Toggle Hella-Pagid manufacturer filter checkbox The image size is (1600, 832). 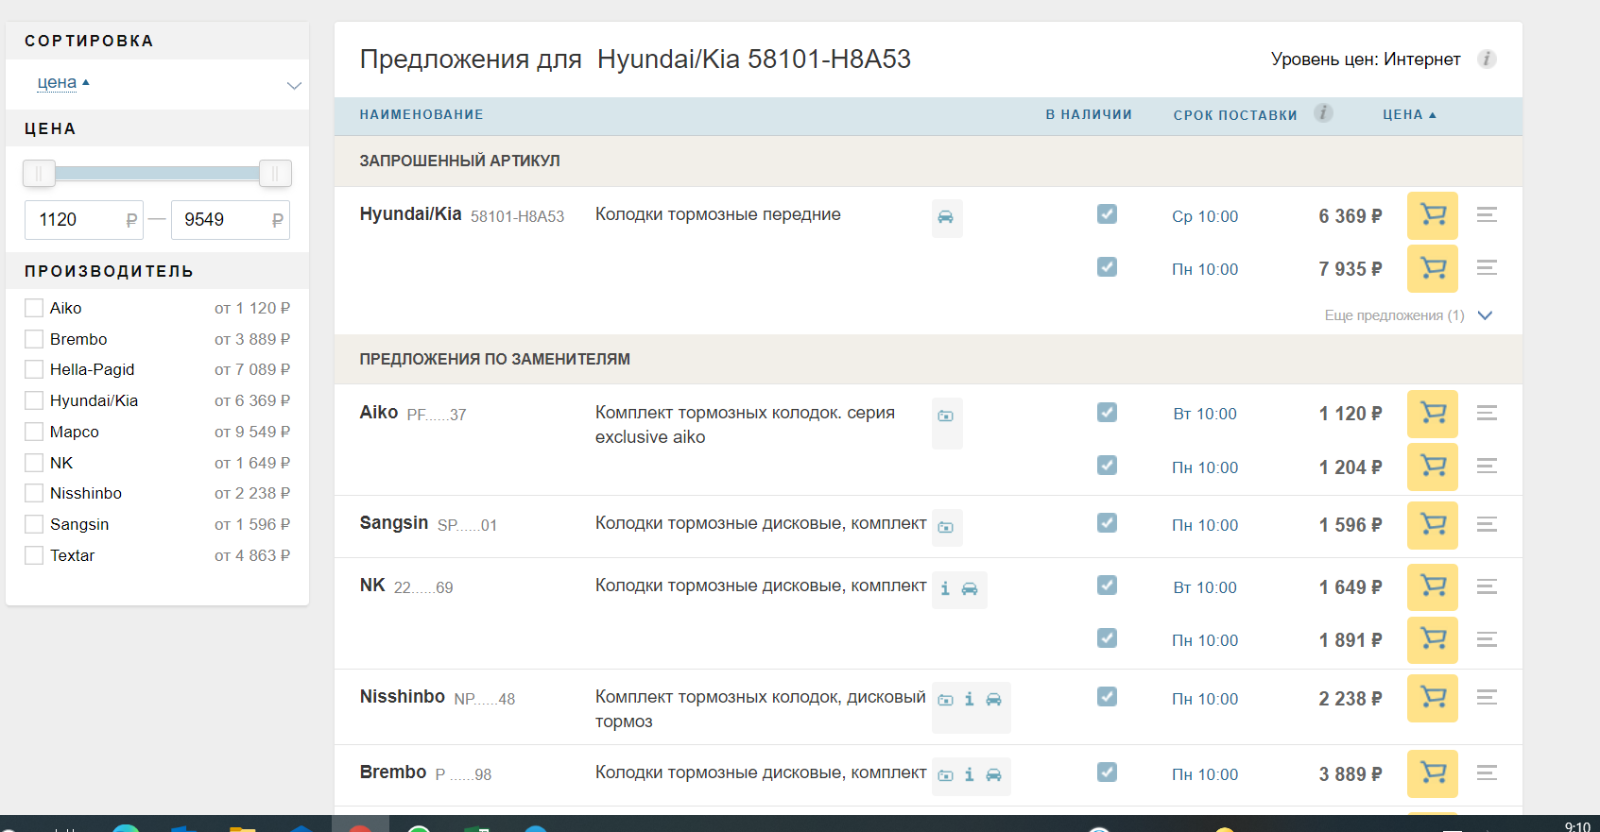click(34, 369)
